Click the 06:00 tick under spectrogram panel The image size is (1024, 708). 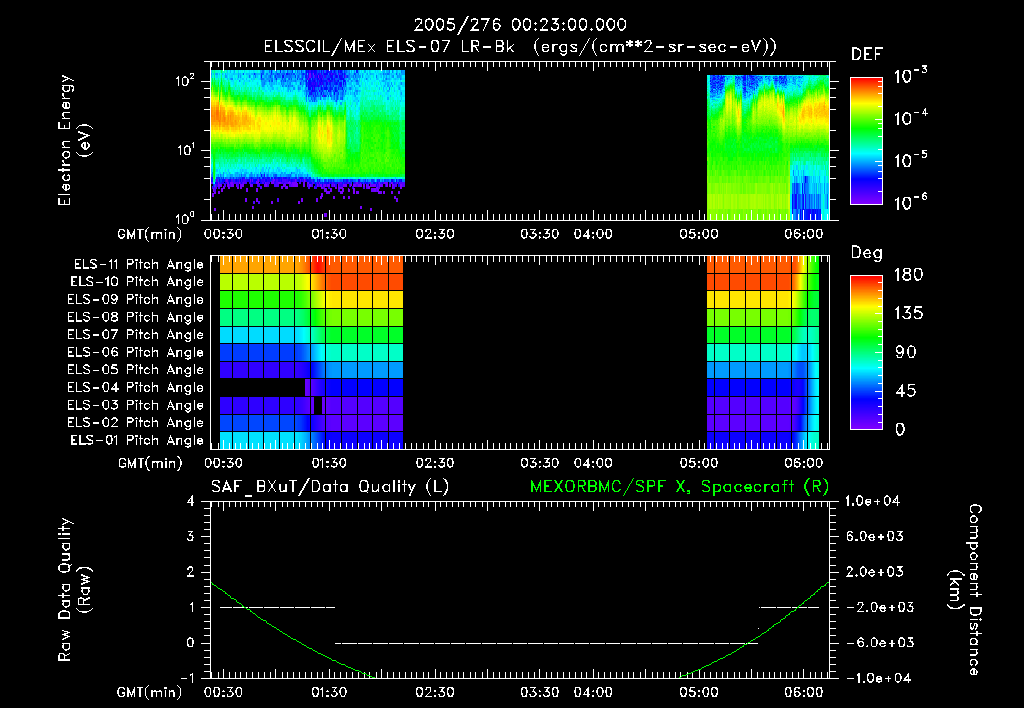pos(803,234)
